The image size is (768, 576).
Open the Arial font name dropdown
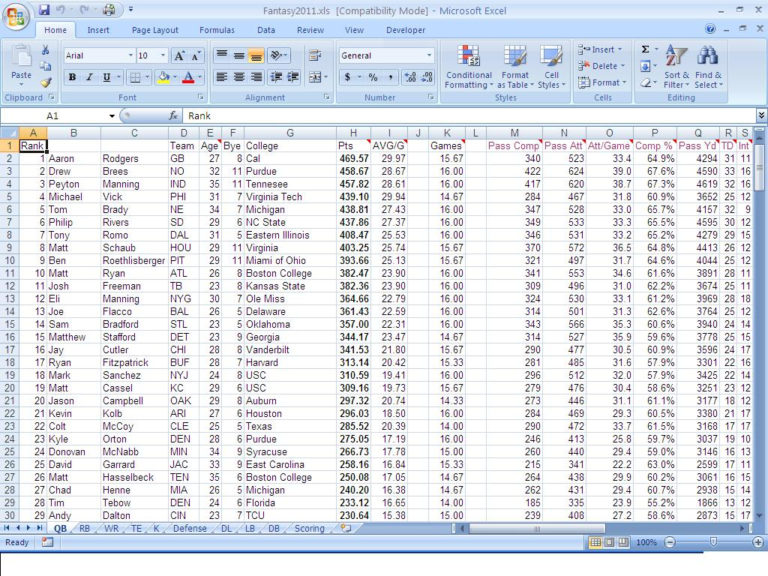pos(130,55)
